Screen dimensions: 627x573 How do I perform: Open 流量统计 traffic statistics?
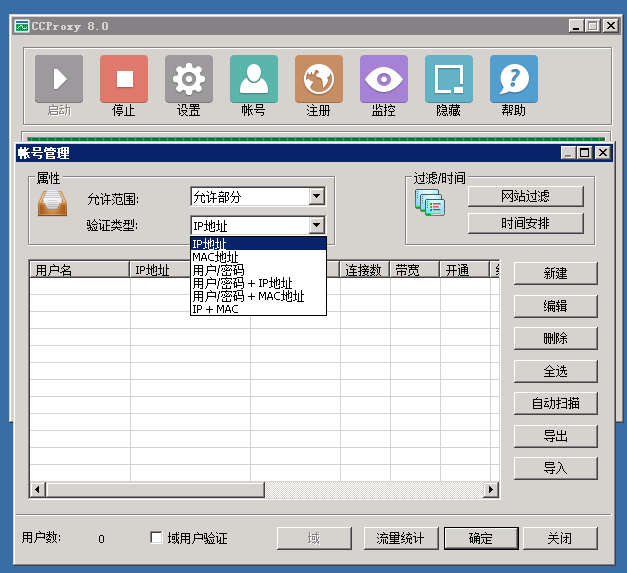point(401,538)
